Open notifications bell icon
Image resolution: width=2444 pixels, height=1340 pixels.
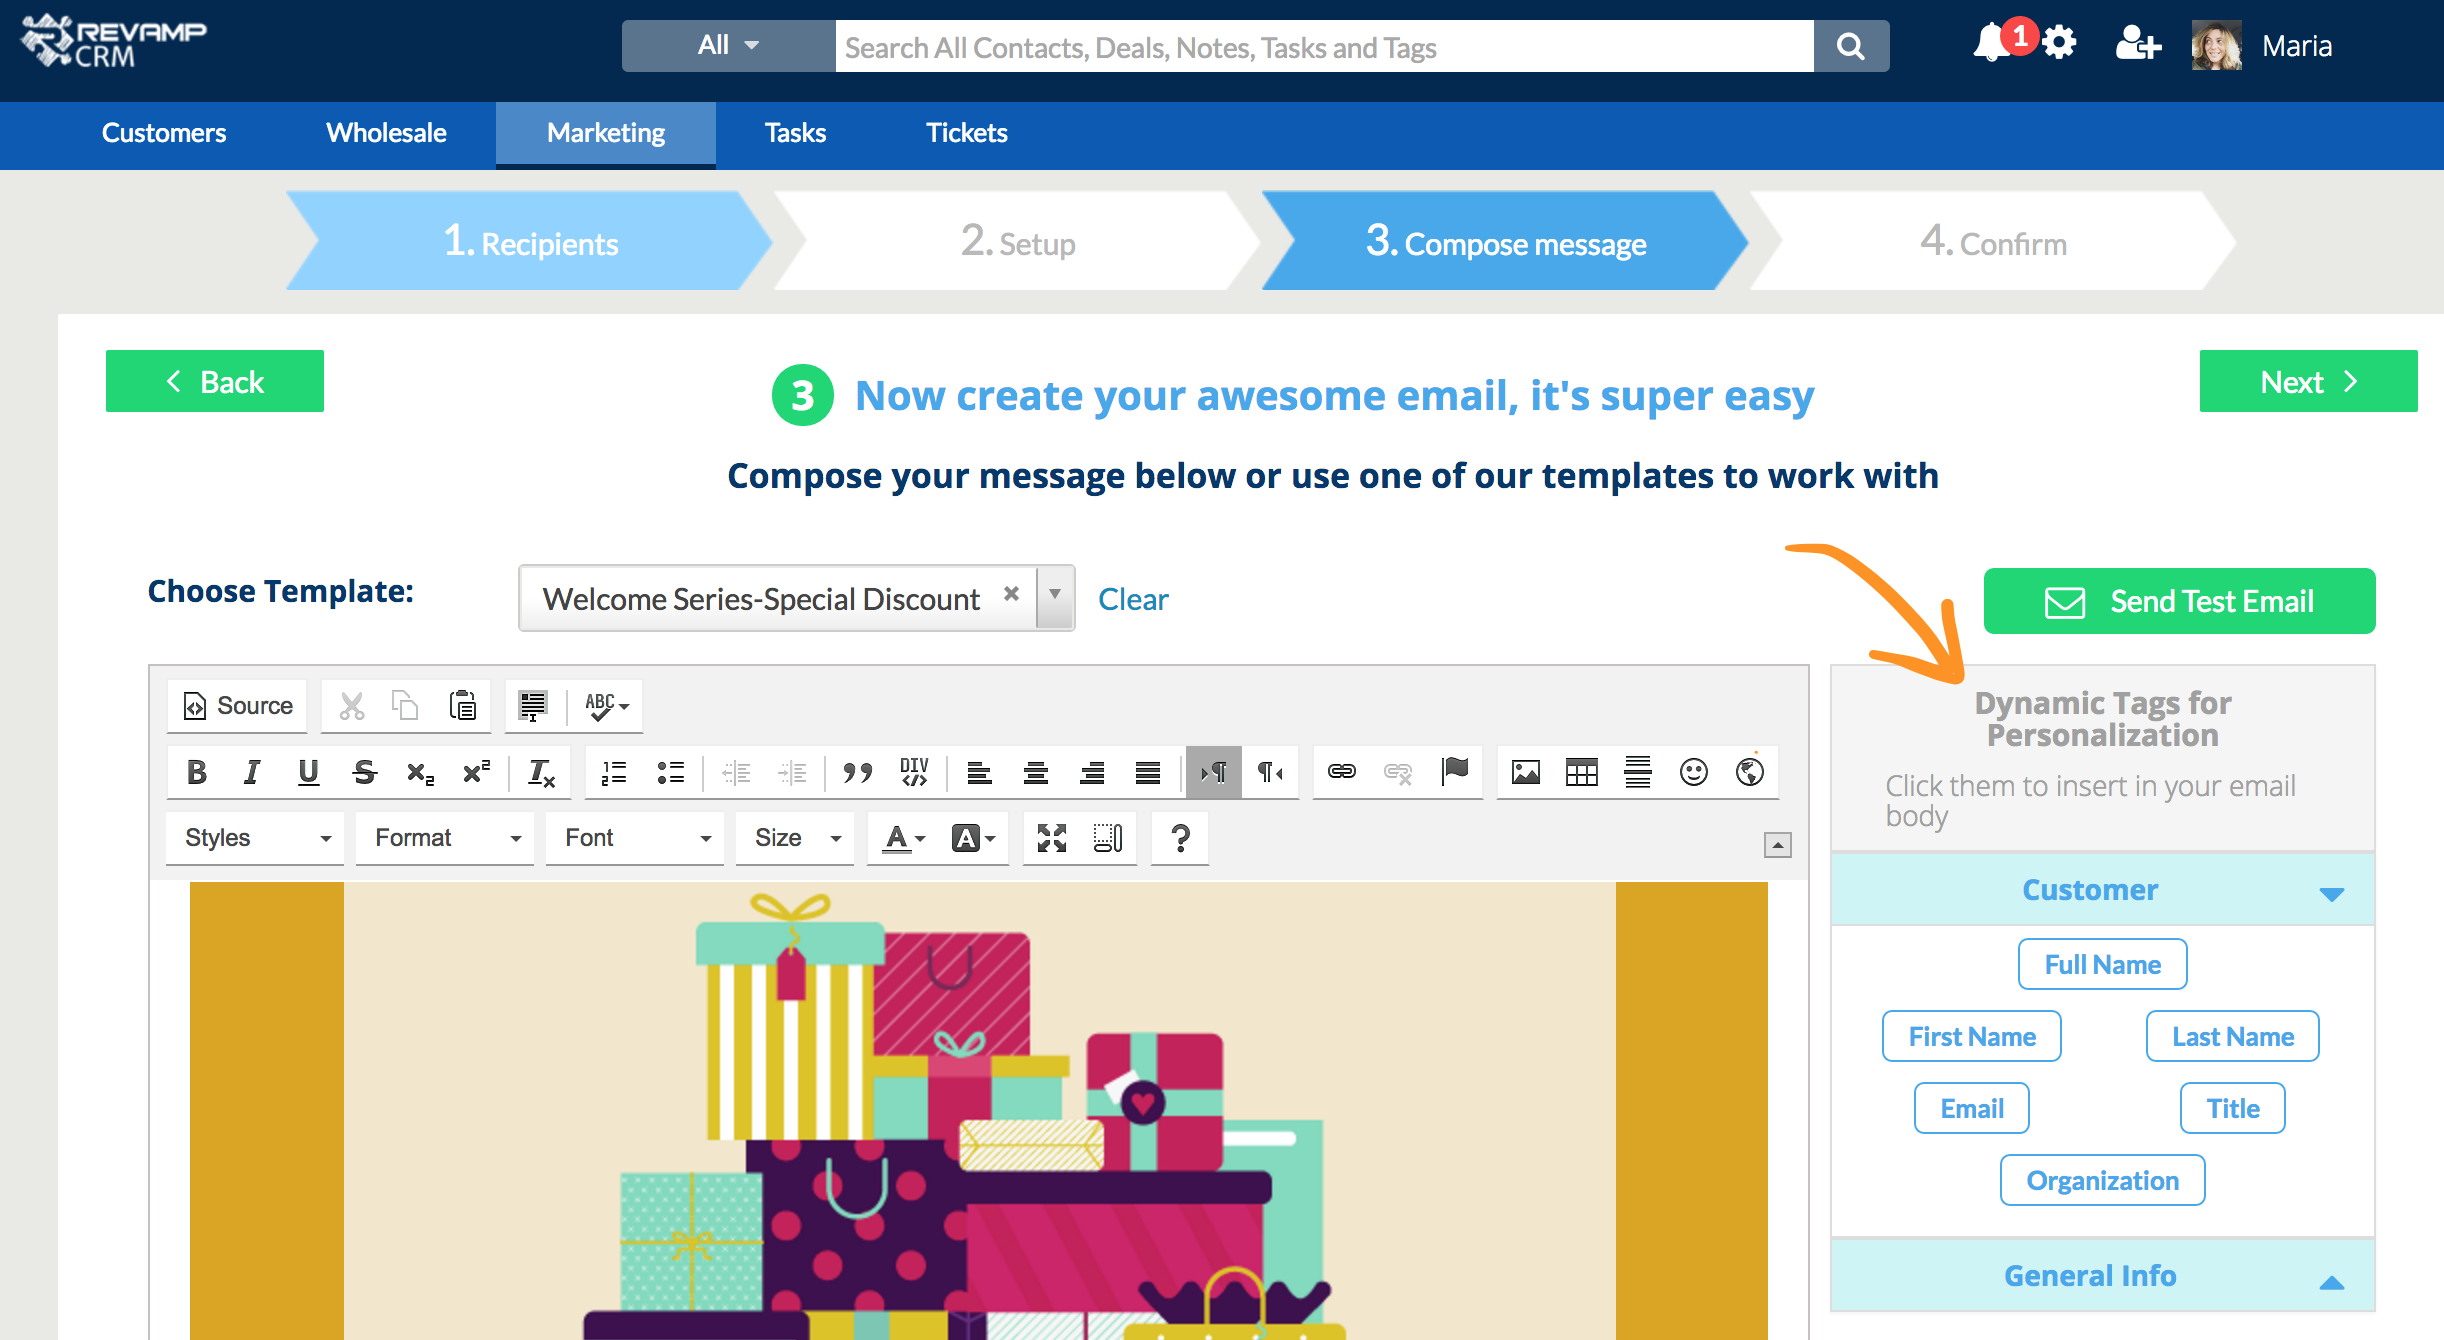(x=1990, y=45)
